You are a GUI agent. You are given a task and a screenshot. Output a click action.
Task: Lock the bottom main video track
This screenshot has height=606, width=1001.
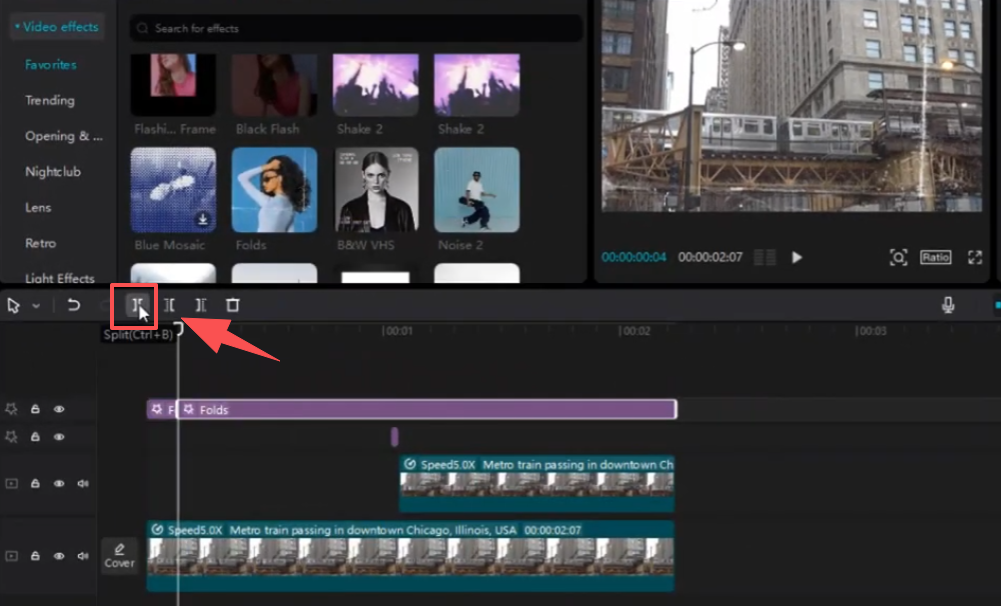click(x=35, y=555)
